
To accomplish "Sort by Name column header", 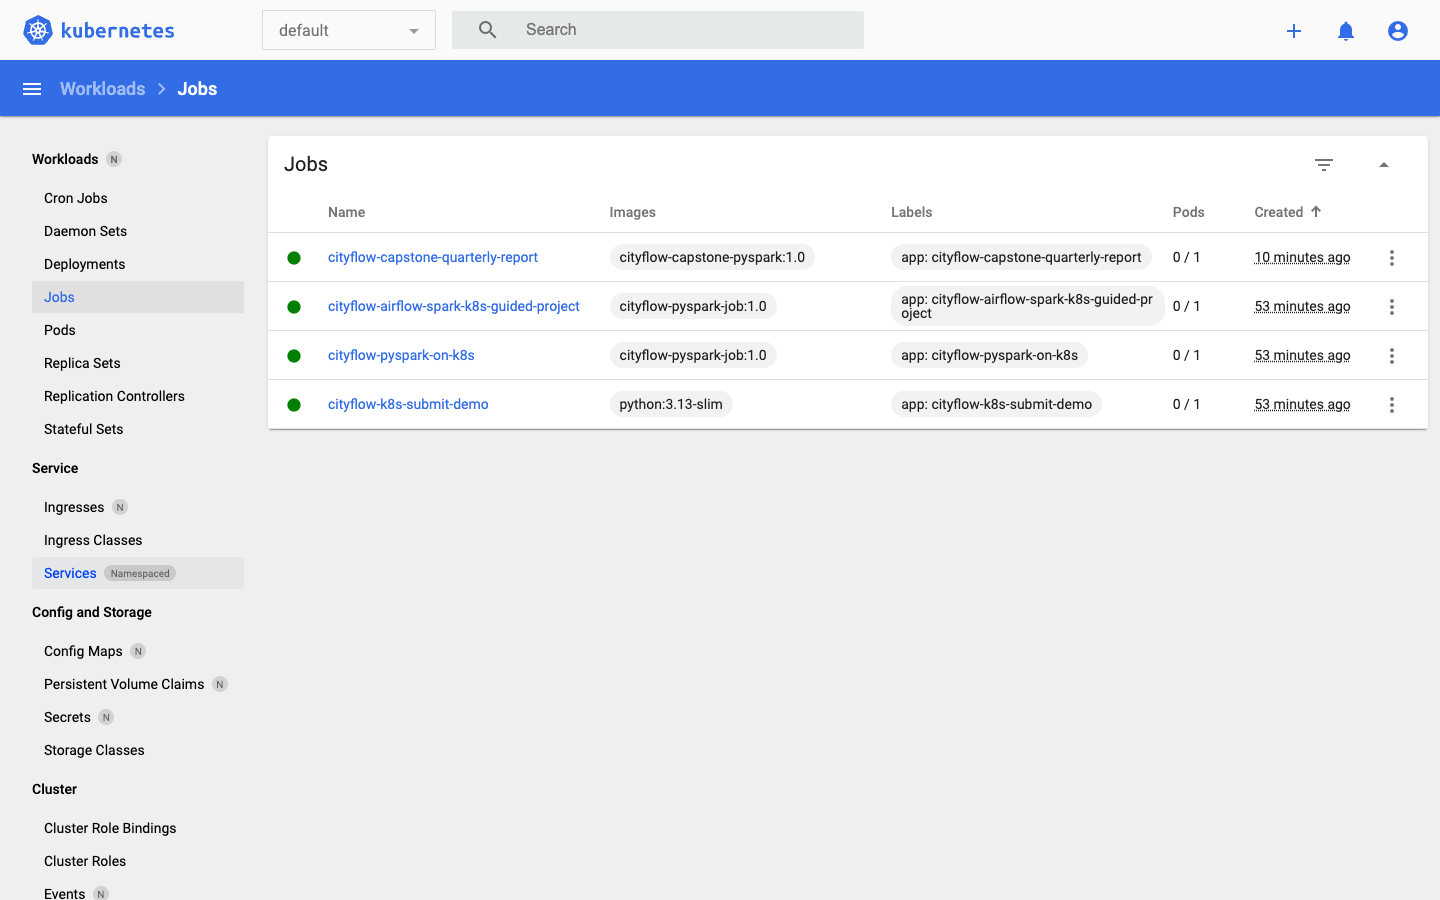I will 347,212.
